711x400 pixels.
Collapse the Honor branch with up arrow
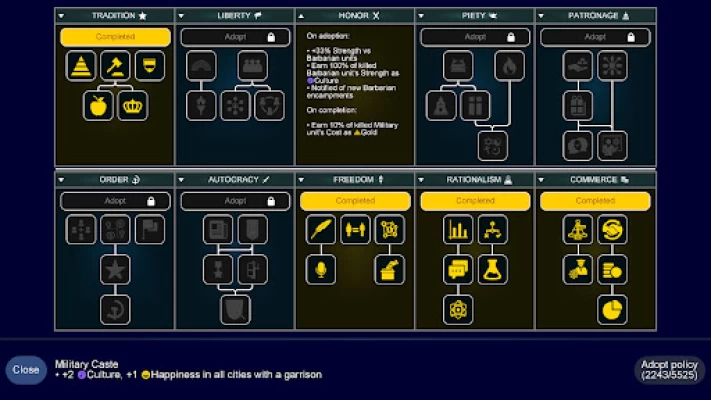(301, 16)
